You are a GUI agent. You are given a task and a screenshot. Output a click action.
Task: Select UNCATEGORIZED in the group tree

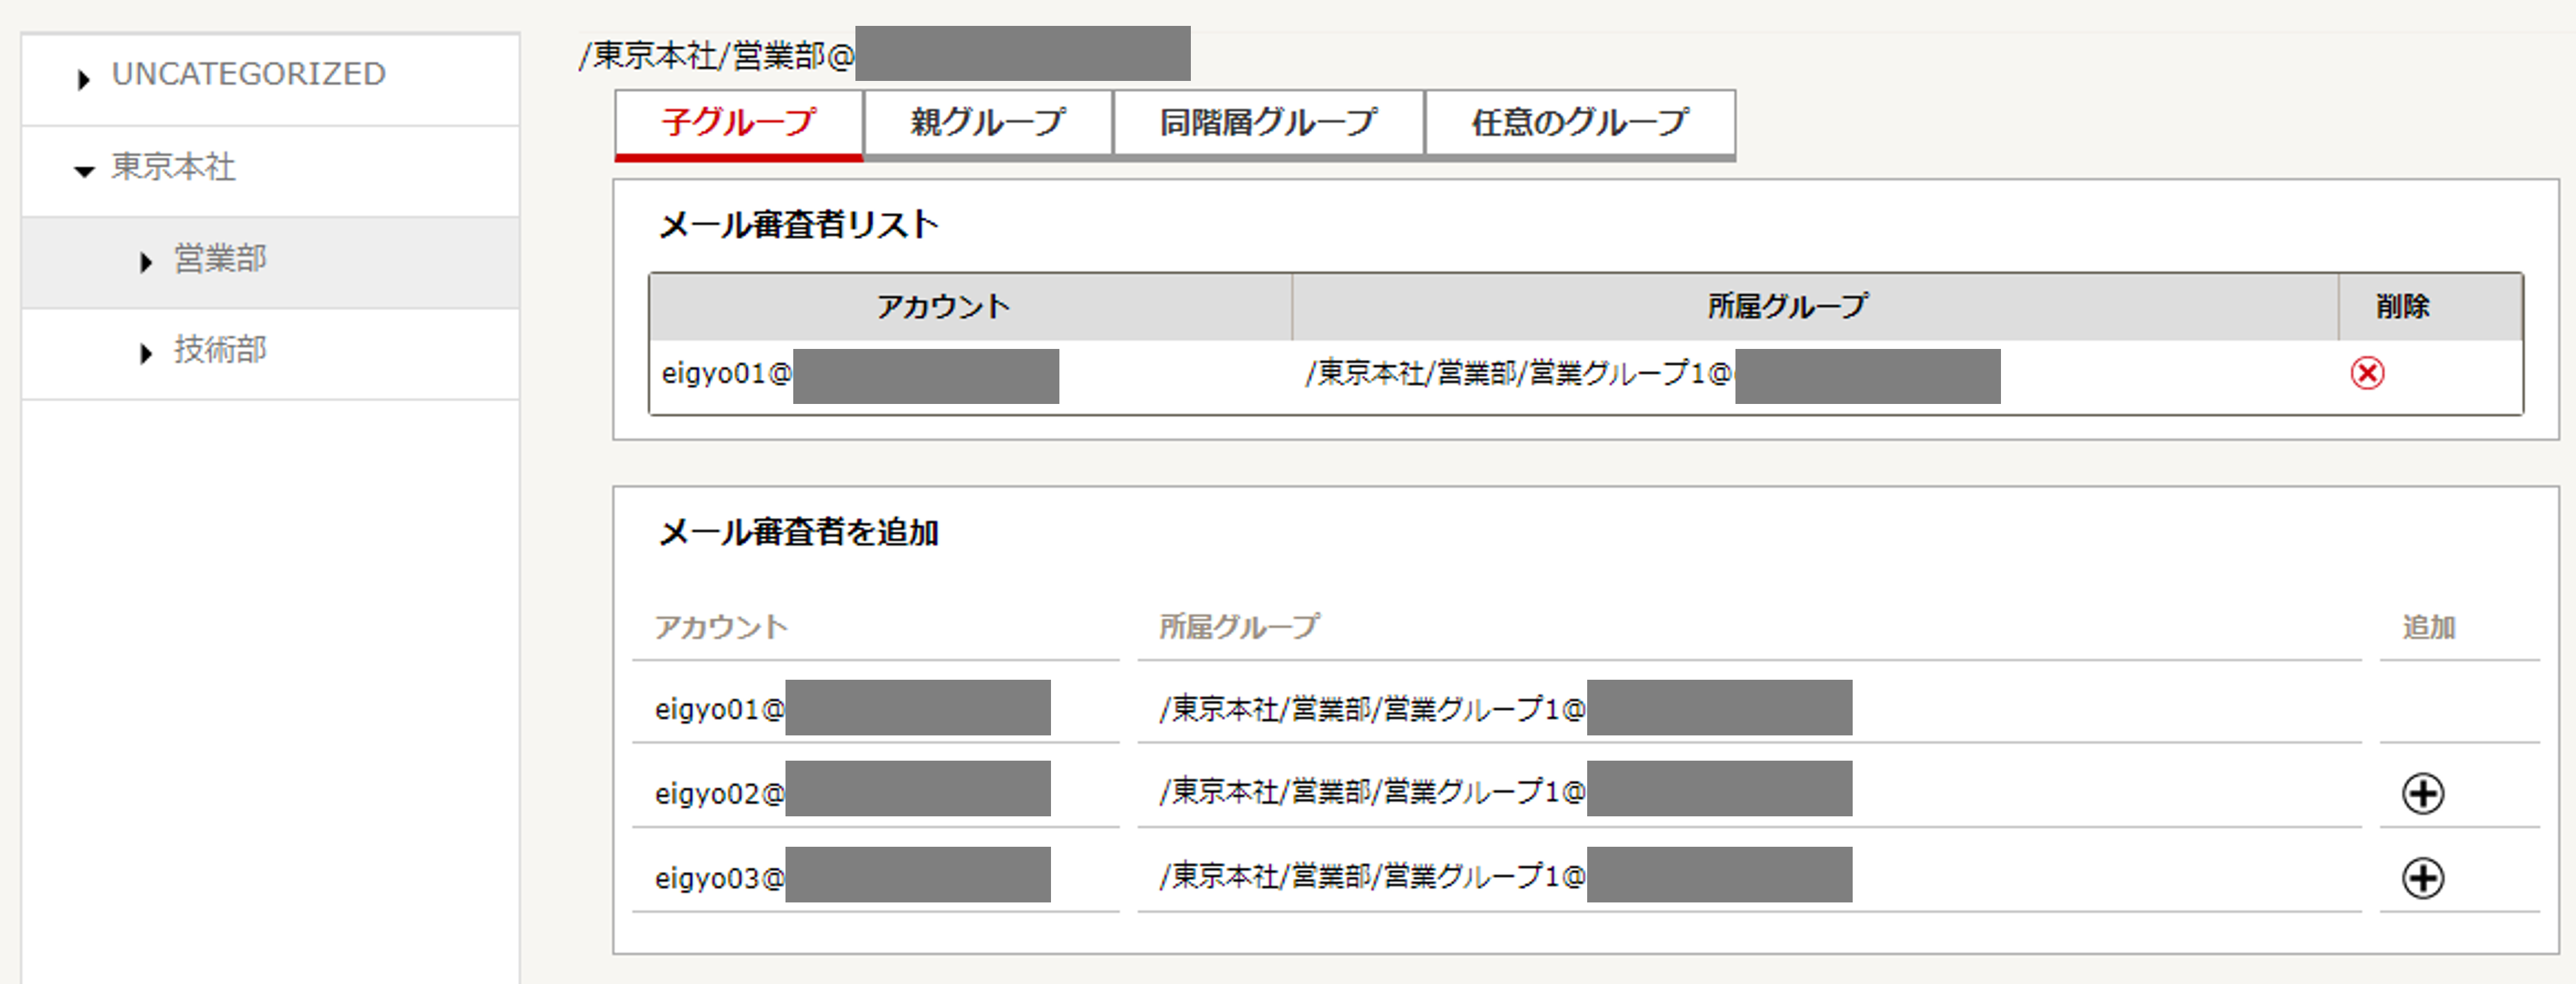pos(248,74)
